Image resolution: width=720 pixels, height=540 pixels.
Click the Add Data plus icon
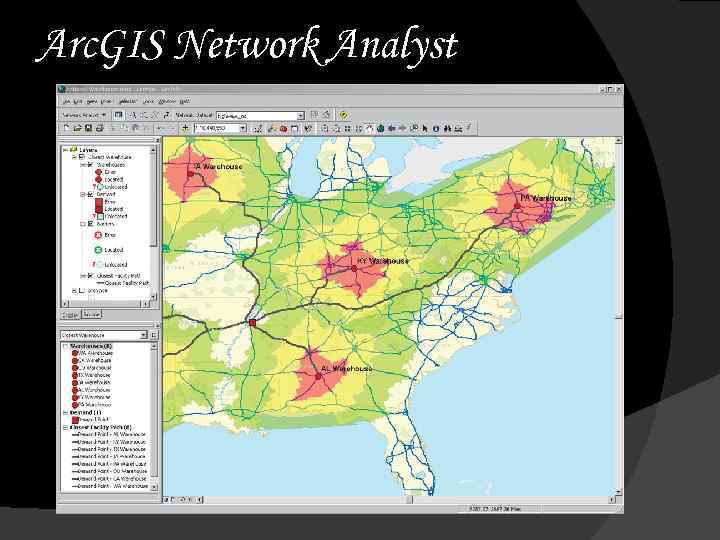186,129
